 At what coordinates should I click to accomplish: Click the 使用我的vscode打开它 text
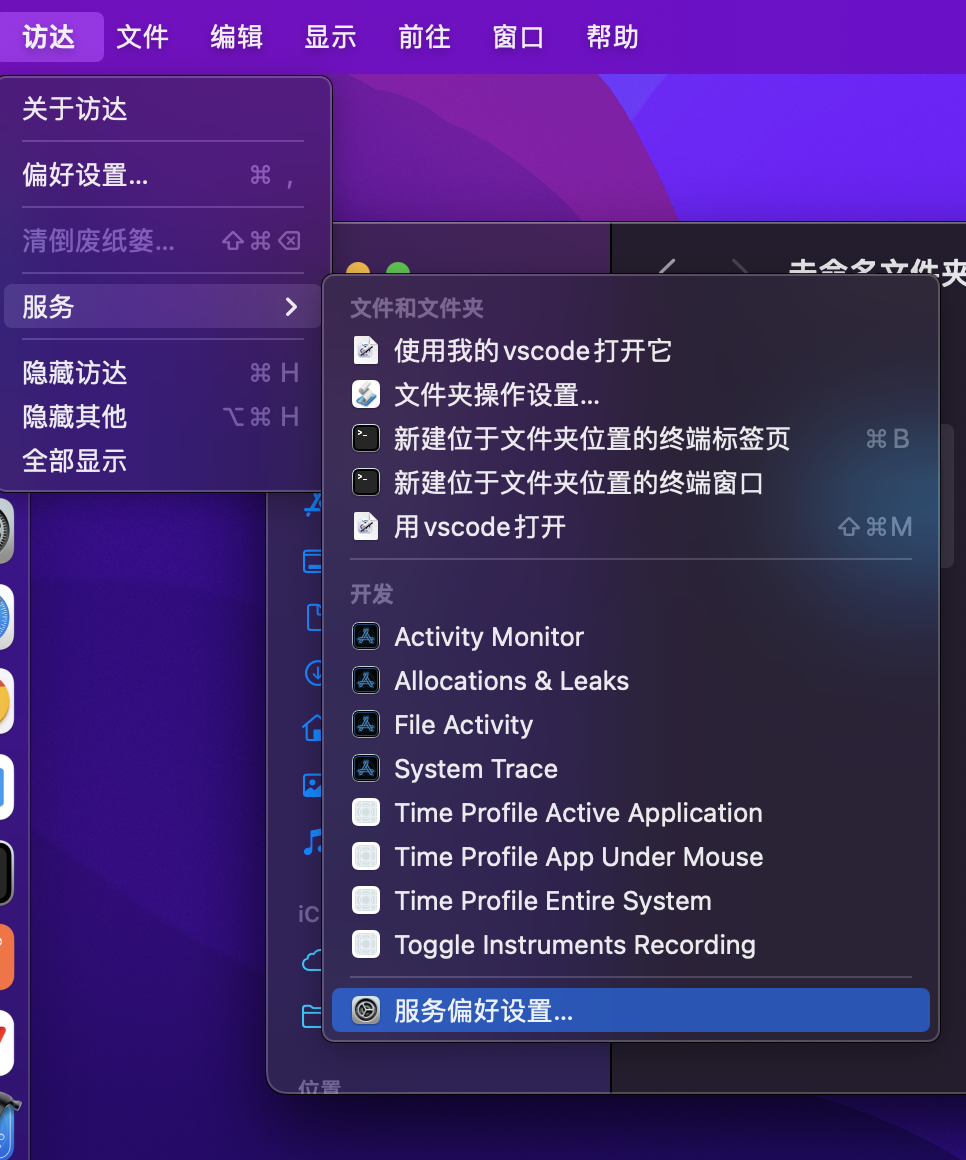click(x=533, y=351)
